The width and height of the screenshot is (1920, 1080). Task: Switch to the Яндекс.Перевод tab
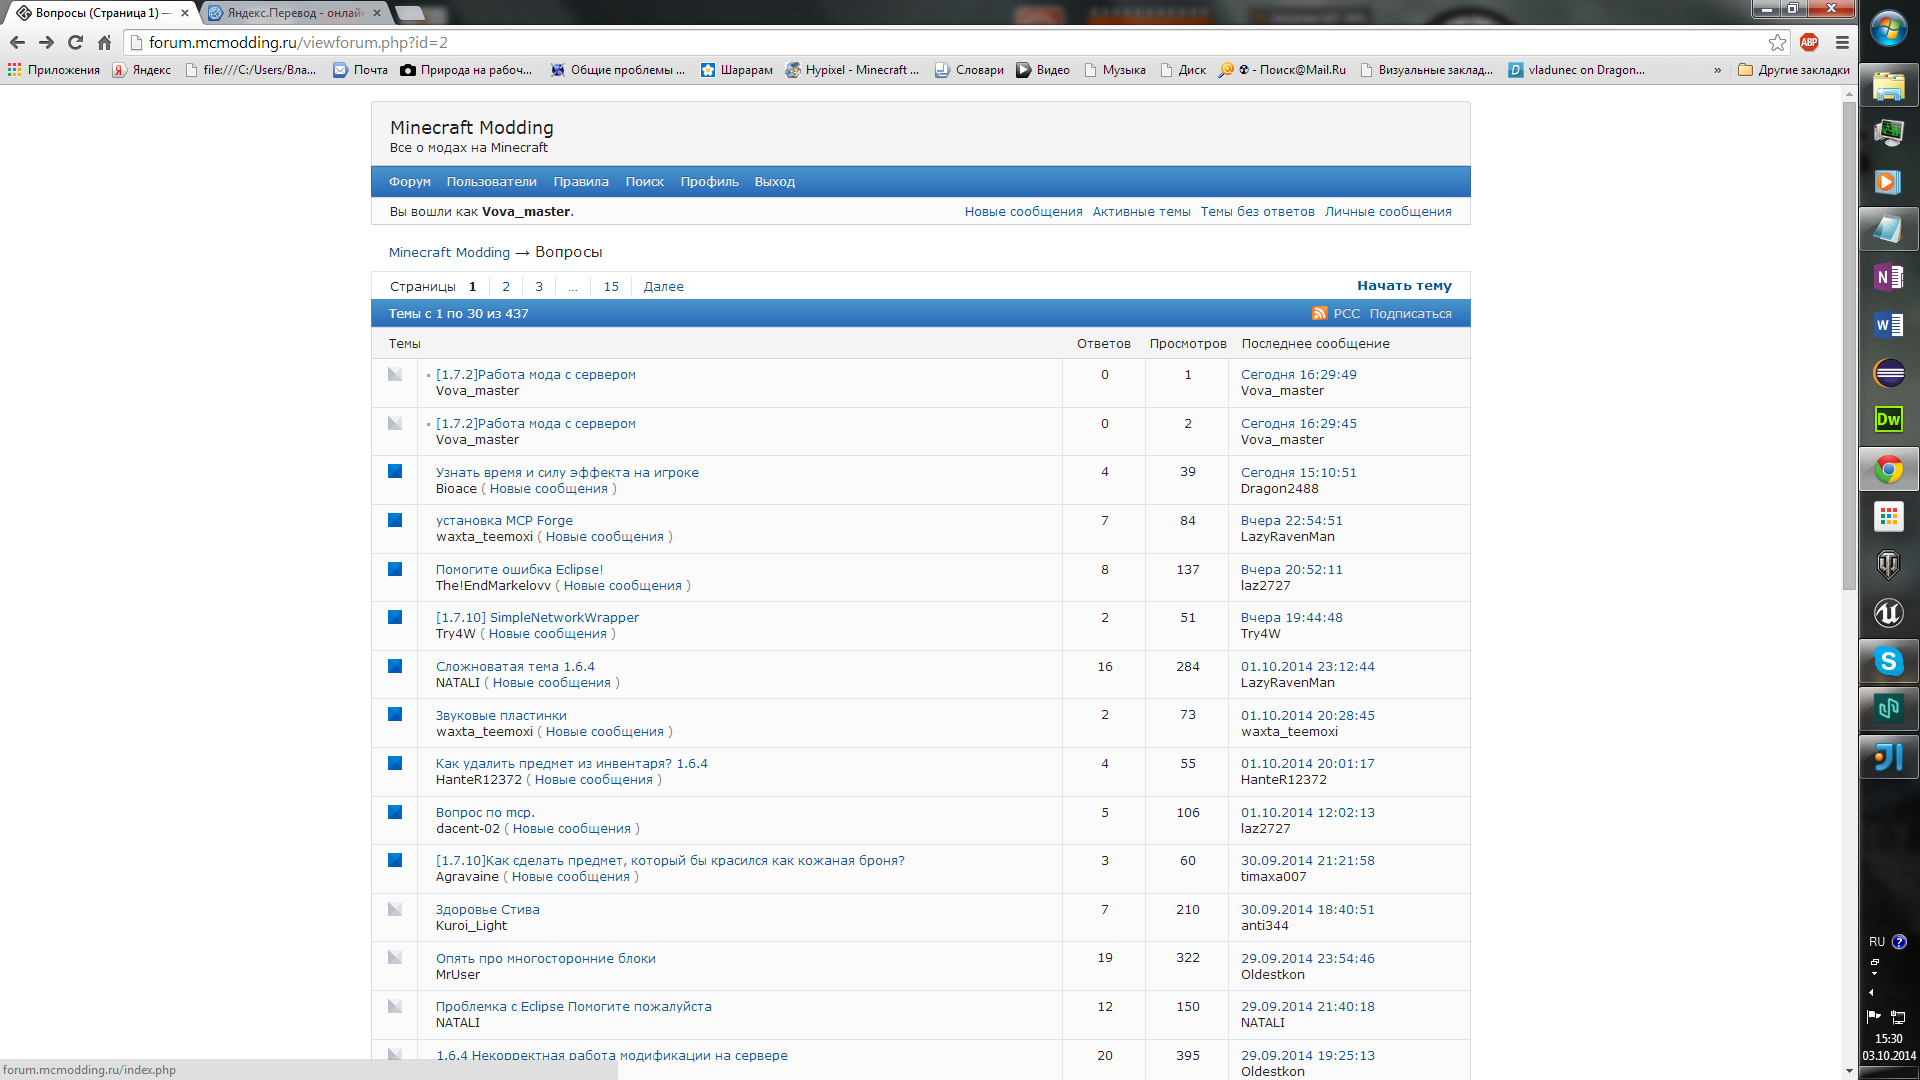pos(295,13)
